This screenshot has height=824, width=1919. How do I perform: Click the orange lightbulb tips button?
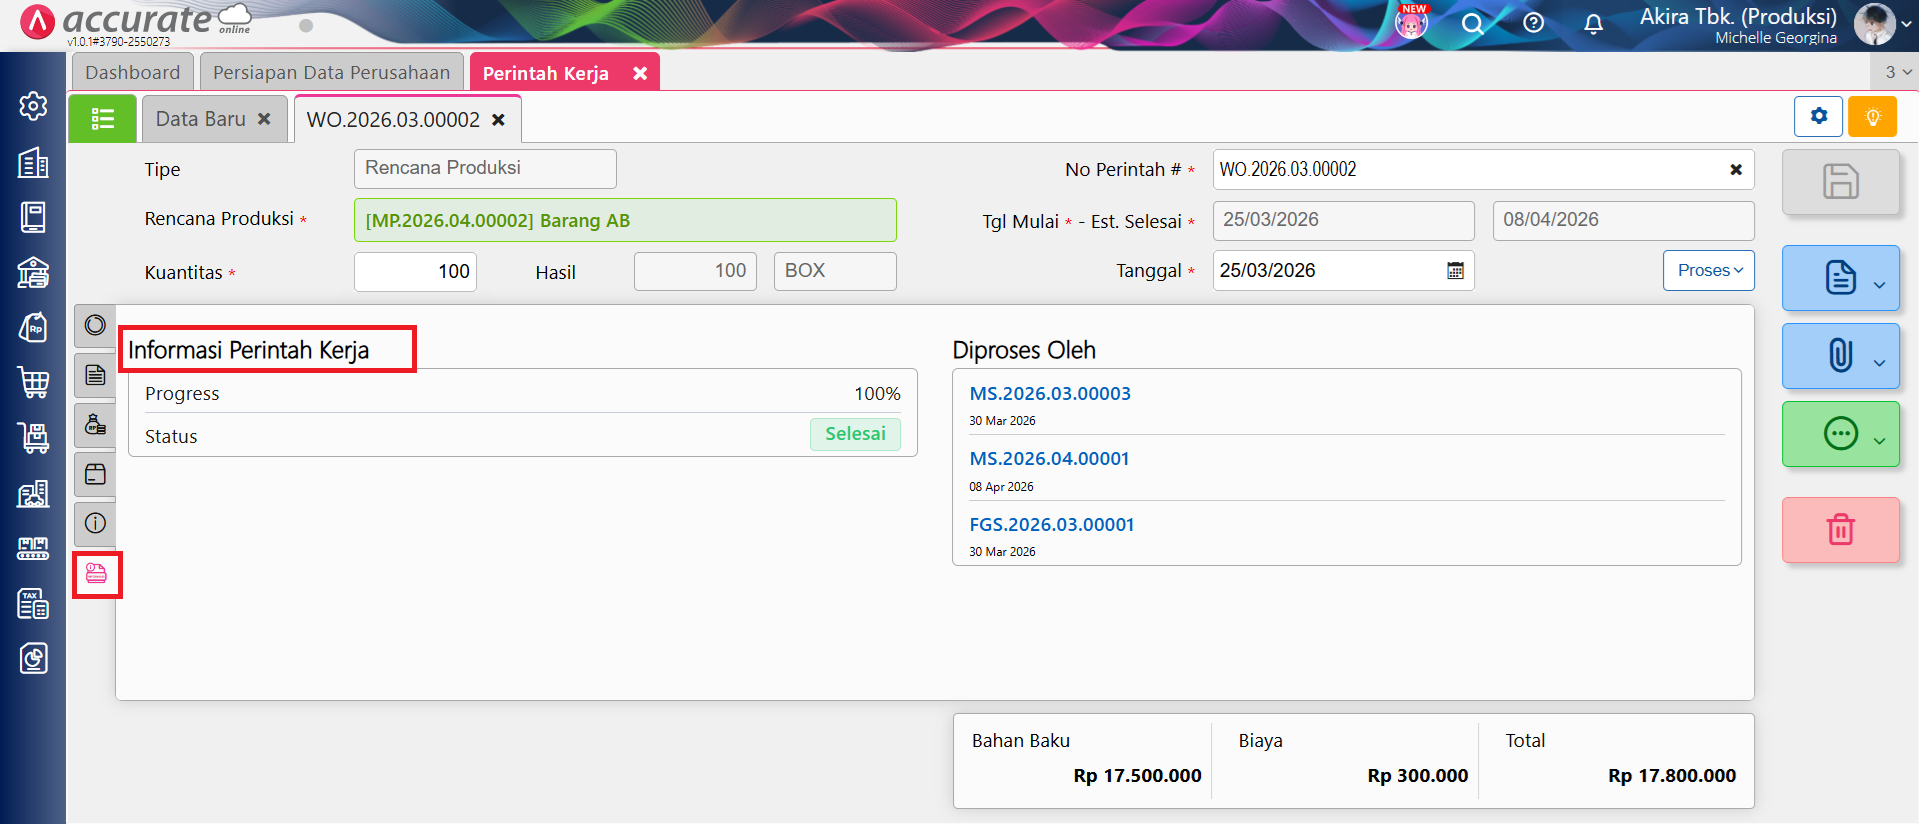coord(1872,117)
